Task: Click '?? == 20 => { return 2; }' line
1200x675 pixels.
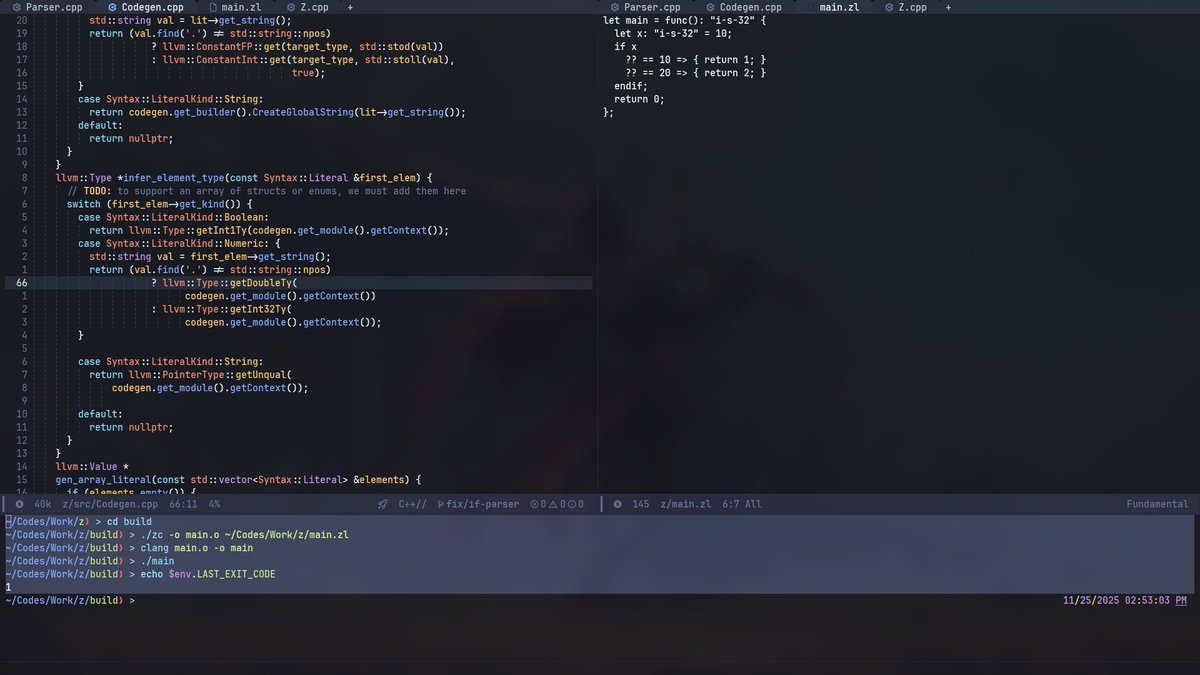Action: coord(696,73)
